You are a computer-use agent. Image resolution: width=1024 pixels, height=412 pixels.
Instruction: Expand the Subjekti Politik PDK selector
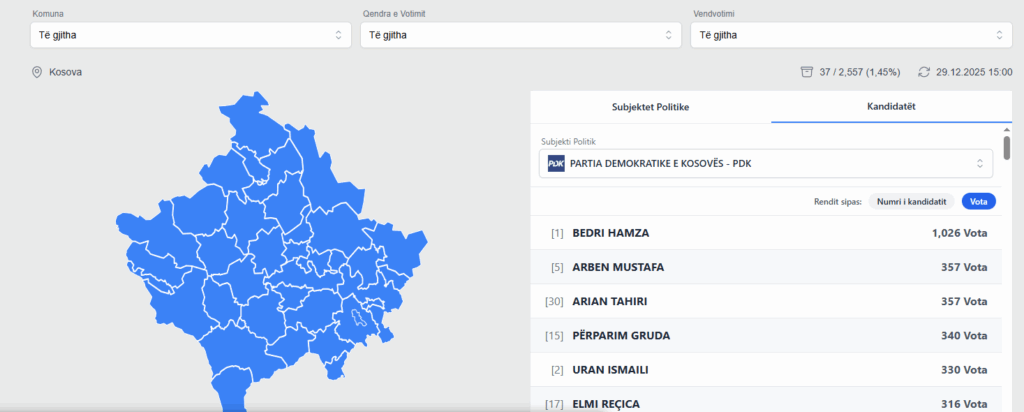[x=767, y=163]
